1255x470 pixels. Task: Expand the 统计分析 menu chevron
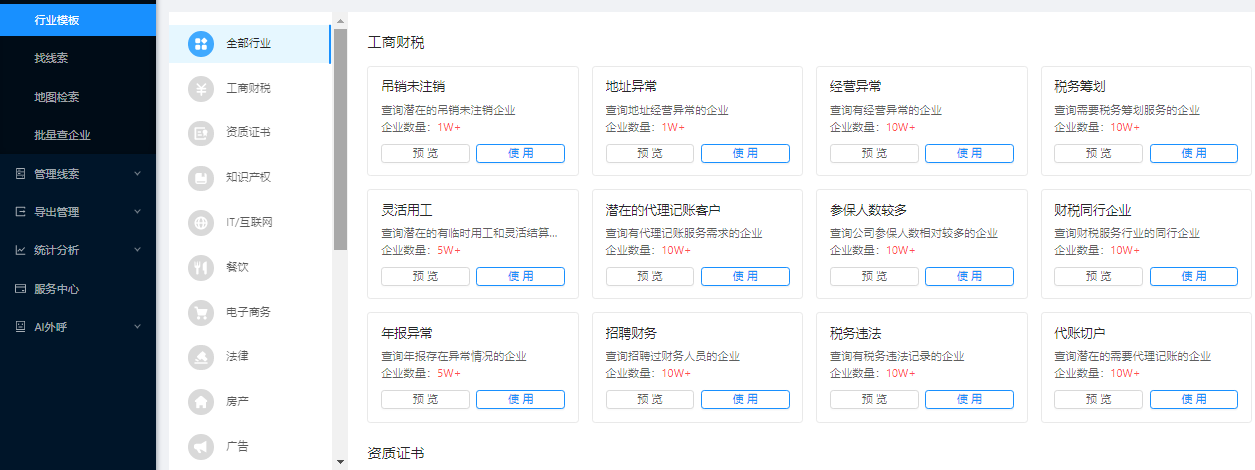coord(138,250)
